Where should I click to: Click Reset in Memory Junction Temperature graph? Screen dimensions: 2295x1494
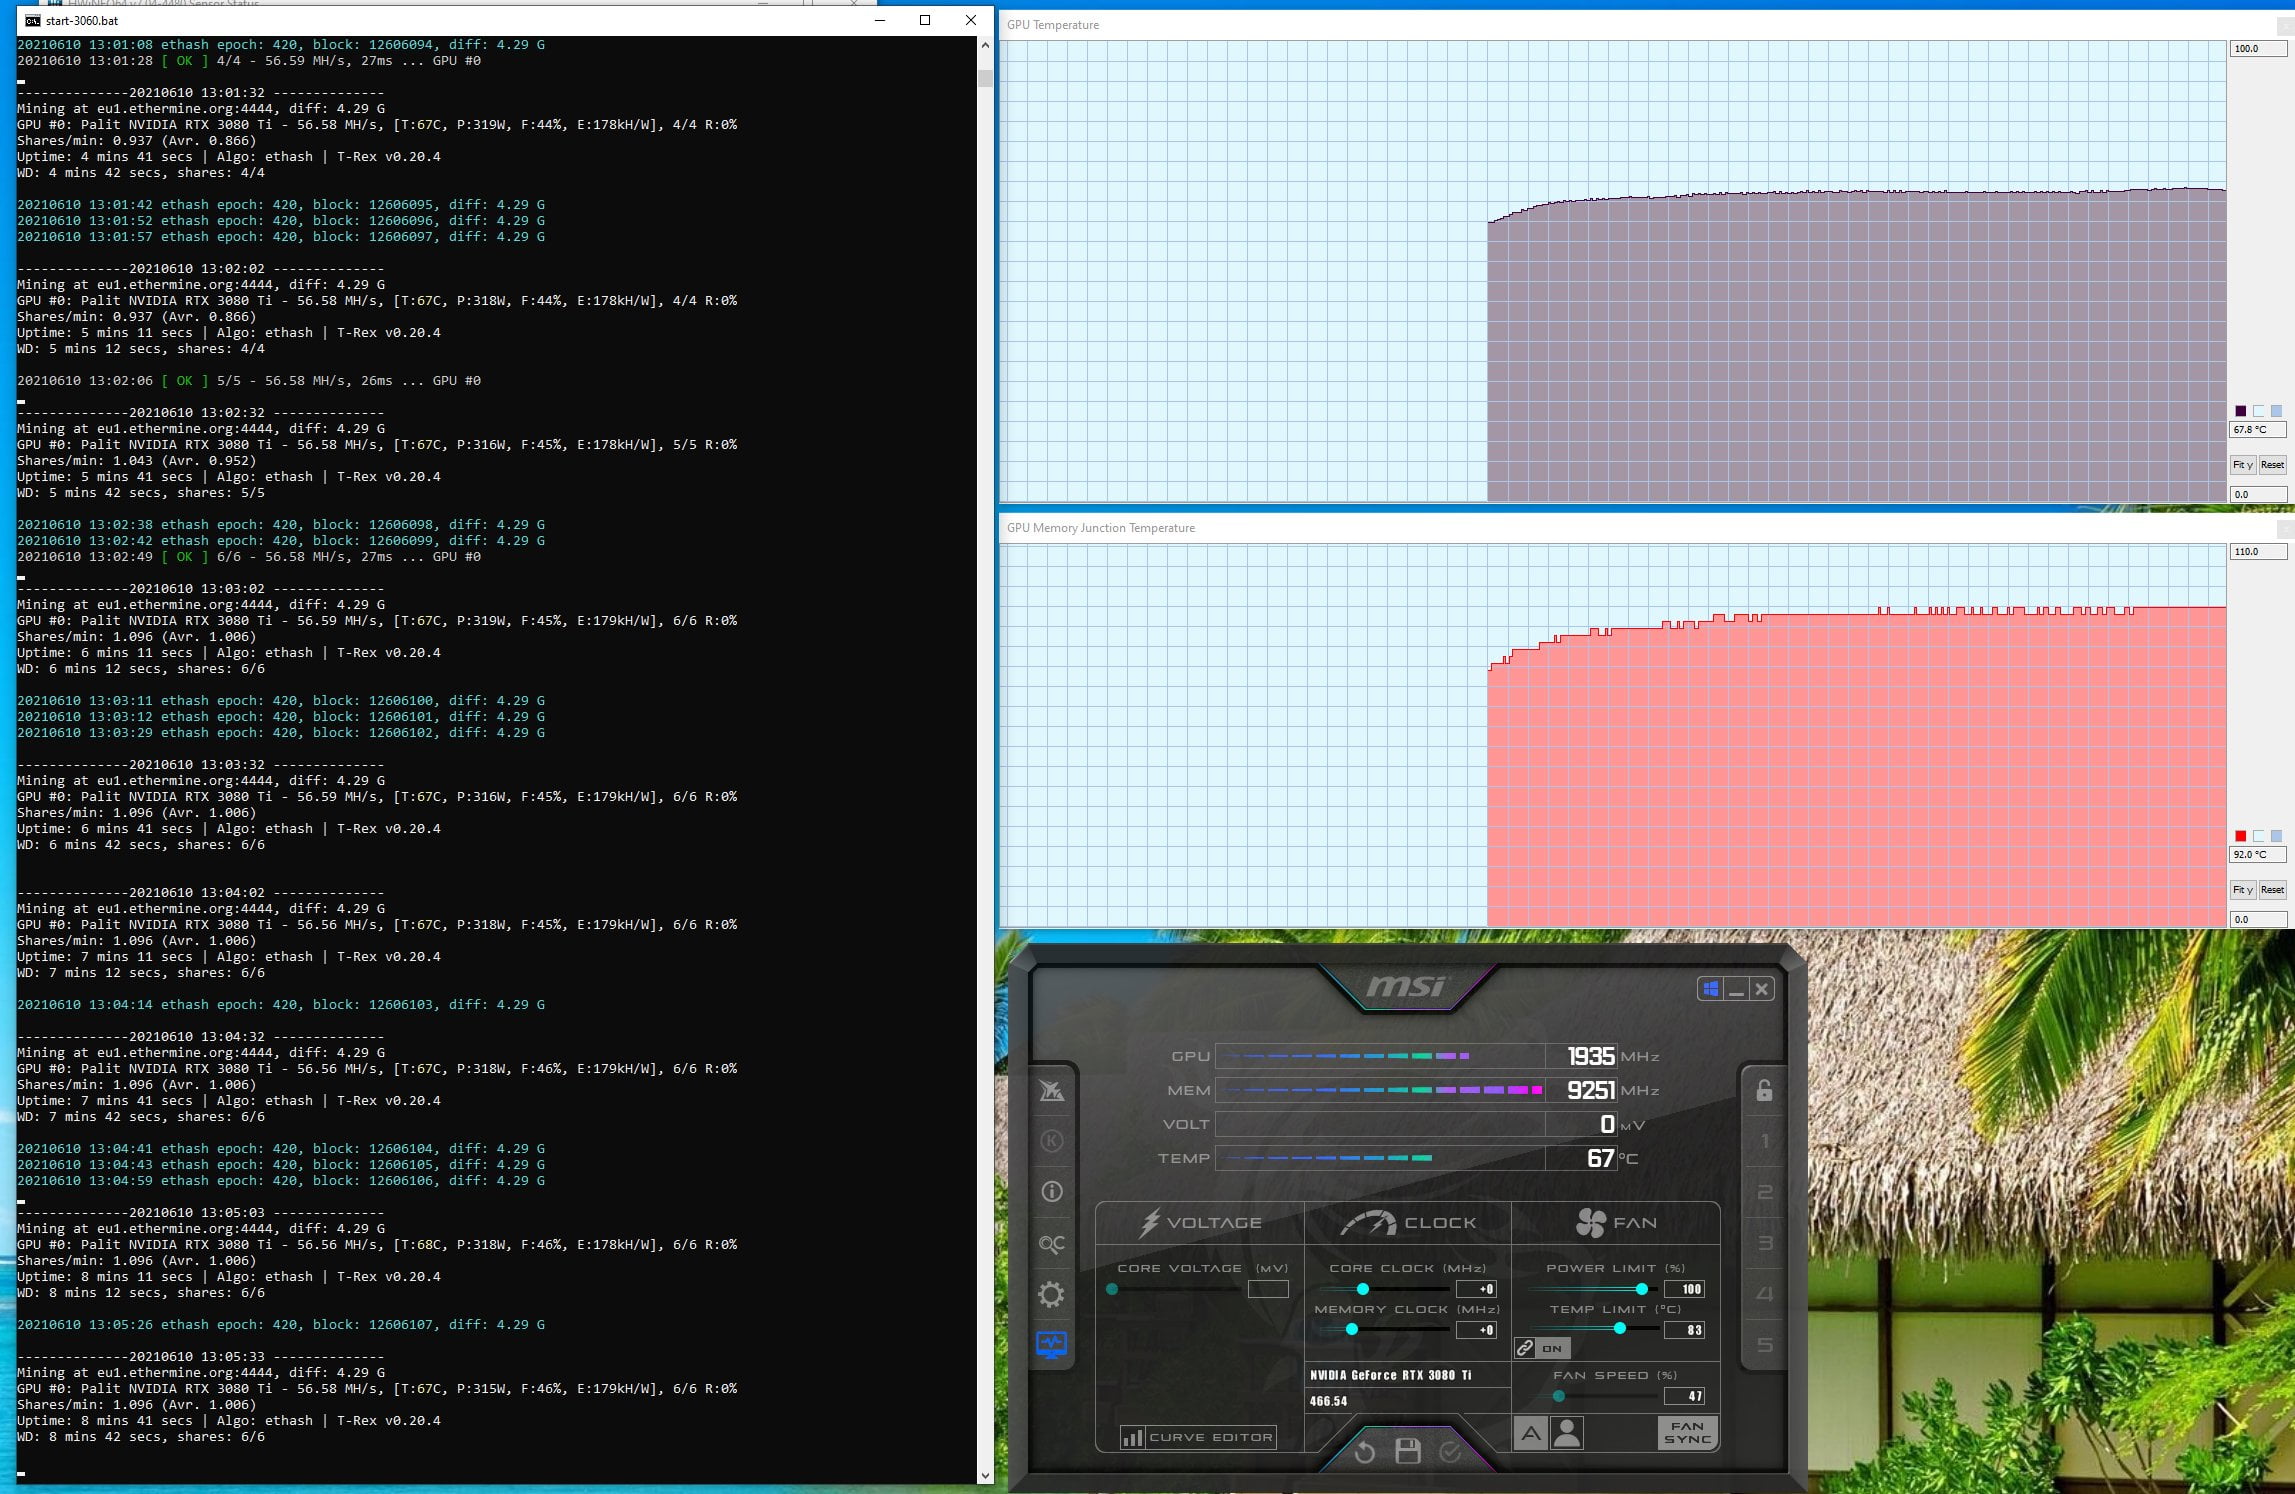(2272, 890)
